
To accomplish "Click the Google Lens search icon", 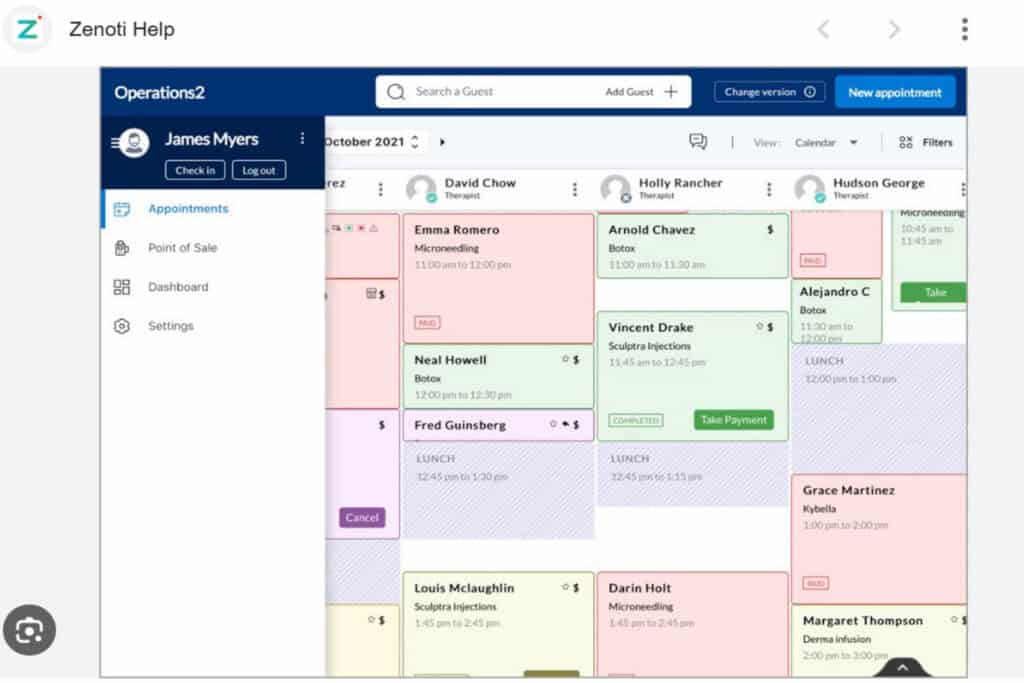I will 29,630.
